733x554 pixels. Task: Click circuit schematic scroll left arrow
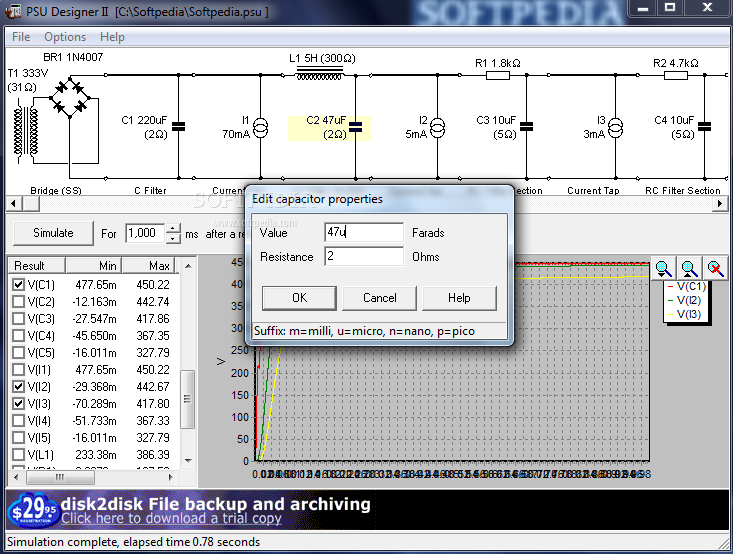click(x=13, y=204)
